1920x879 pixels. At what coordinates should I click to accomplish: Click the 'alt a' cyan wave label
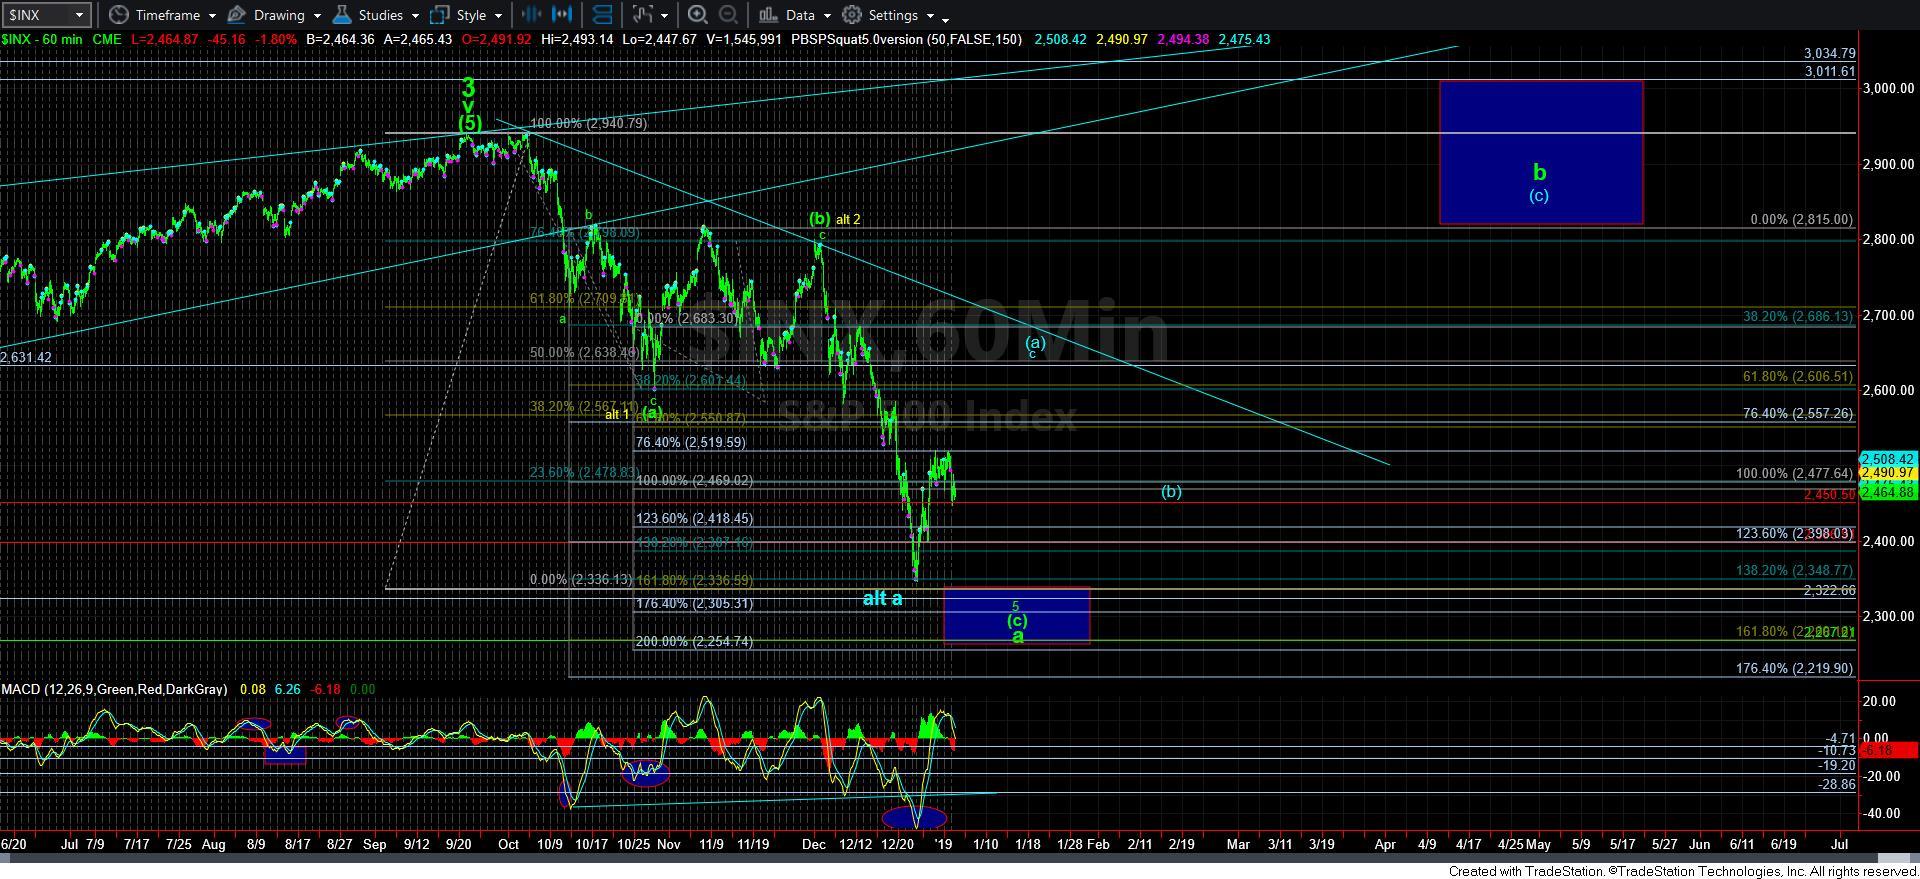[883, 598]
